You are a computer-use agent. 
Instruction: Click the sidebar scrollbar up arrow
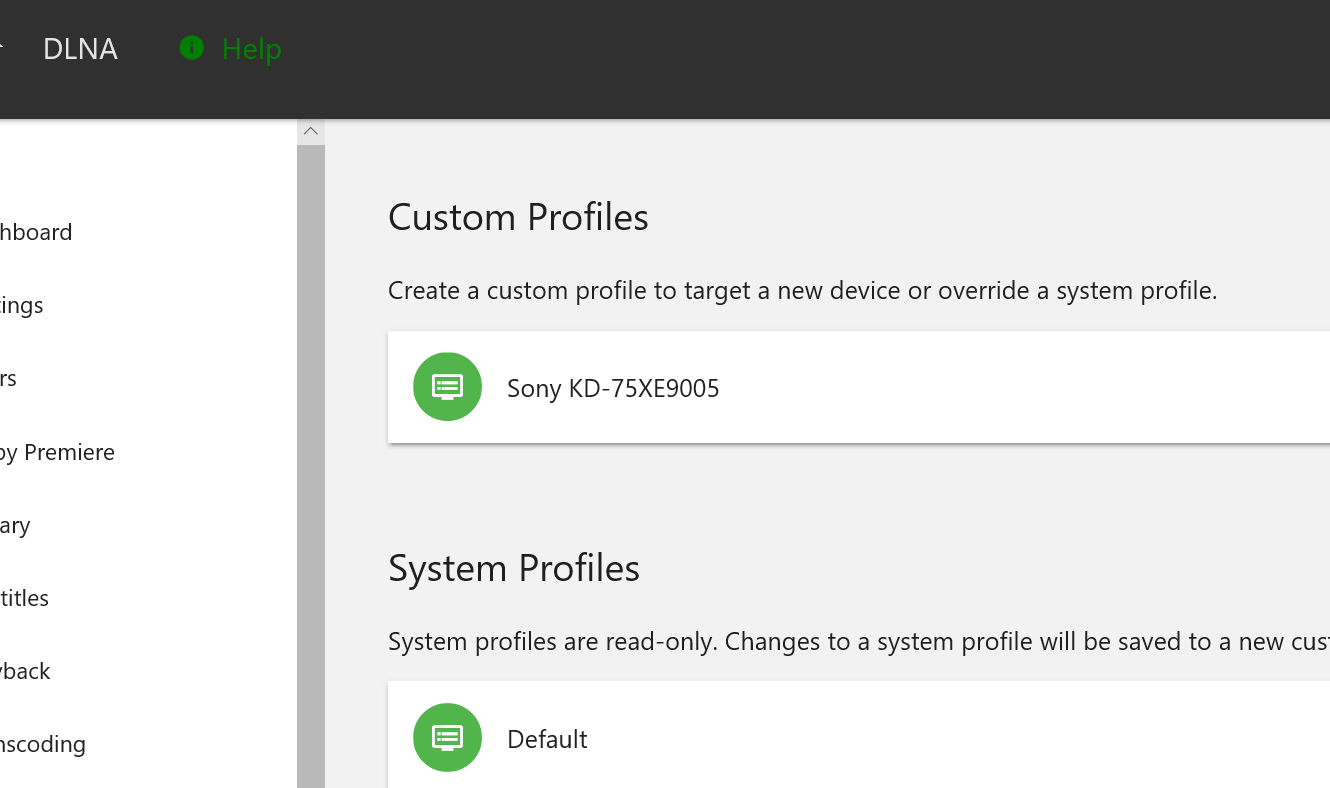[x=311, y=131]
